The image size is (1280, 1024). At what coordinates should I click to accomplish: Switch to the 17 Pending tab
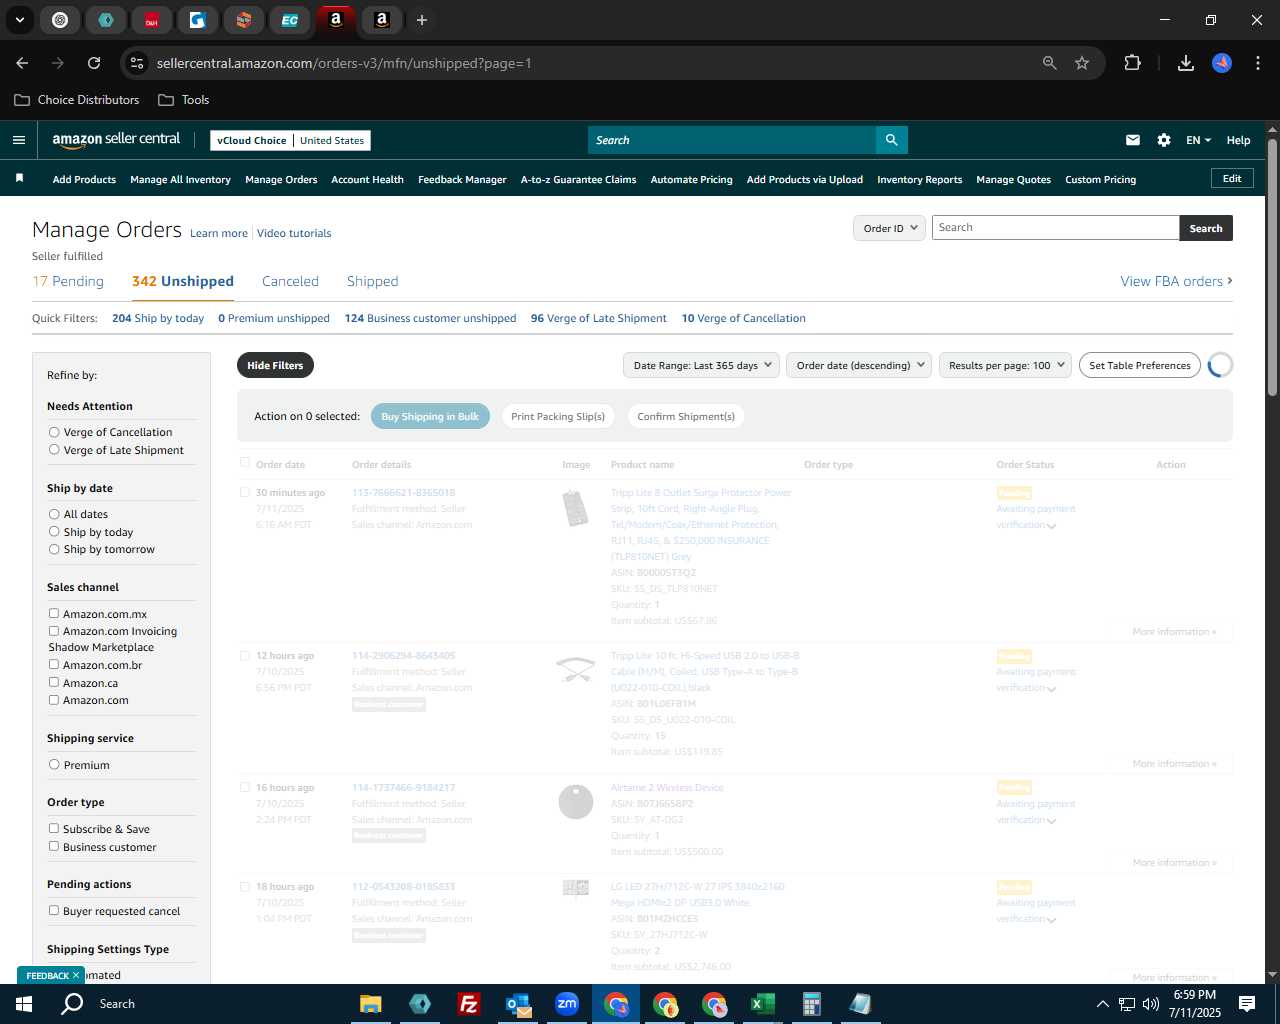[68, 281]
